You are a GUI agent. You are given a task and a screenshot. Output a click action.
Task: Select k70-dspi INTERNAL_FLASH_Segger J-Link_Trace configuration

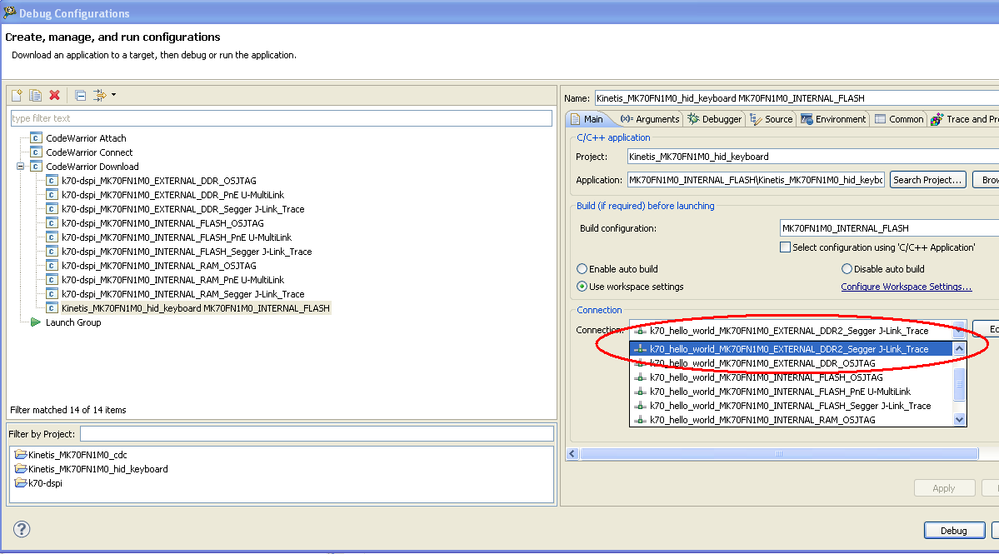coord(187,252)
